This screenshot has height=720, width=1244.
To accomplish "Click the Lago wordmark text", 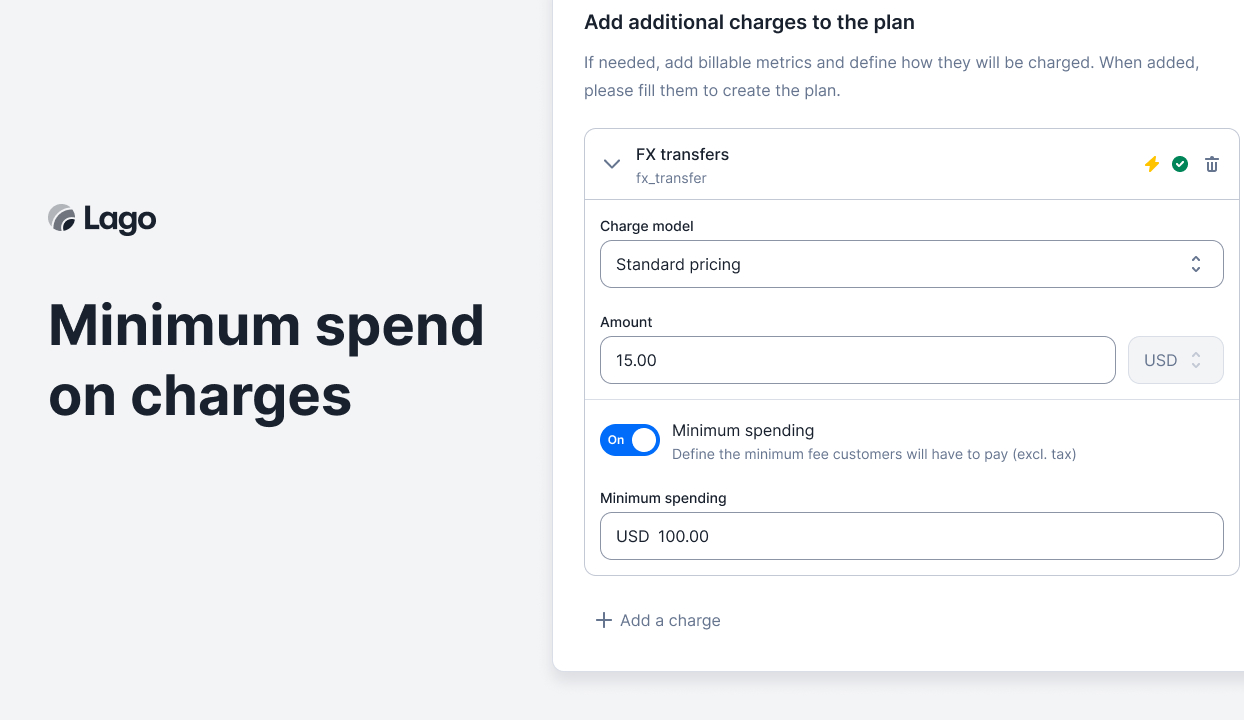I will [120, 219].
